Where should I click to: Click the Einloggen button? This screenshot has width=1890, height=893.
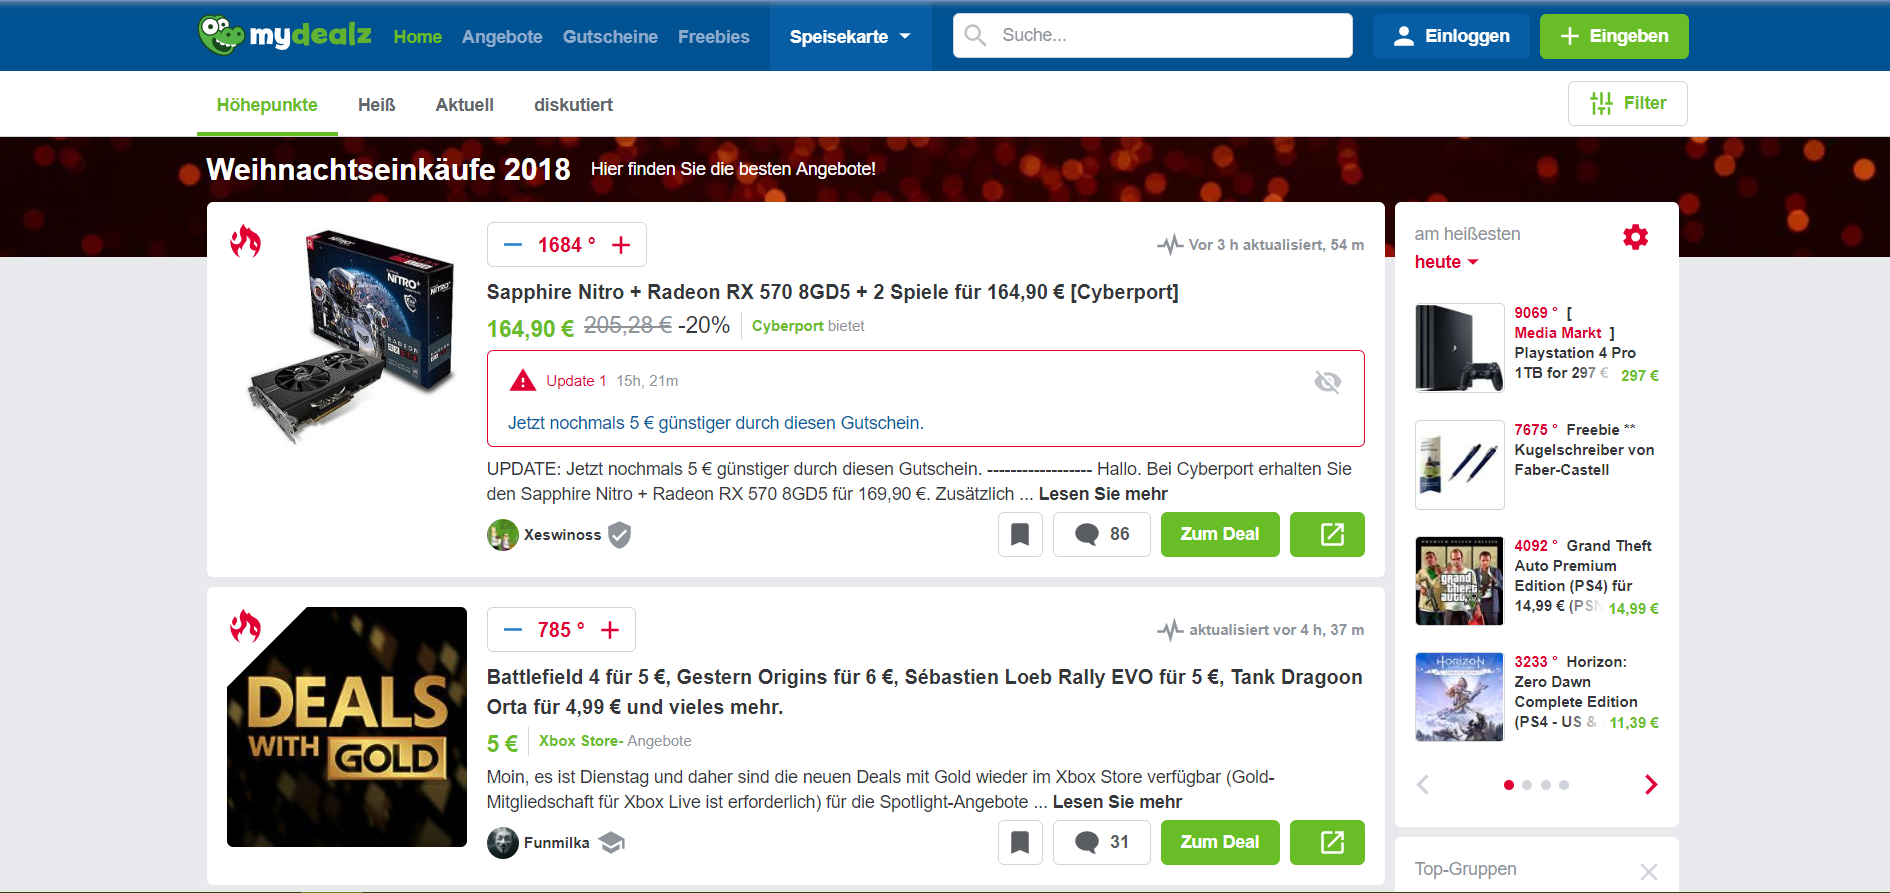point(1451,36)
